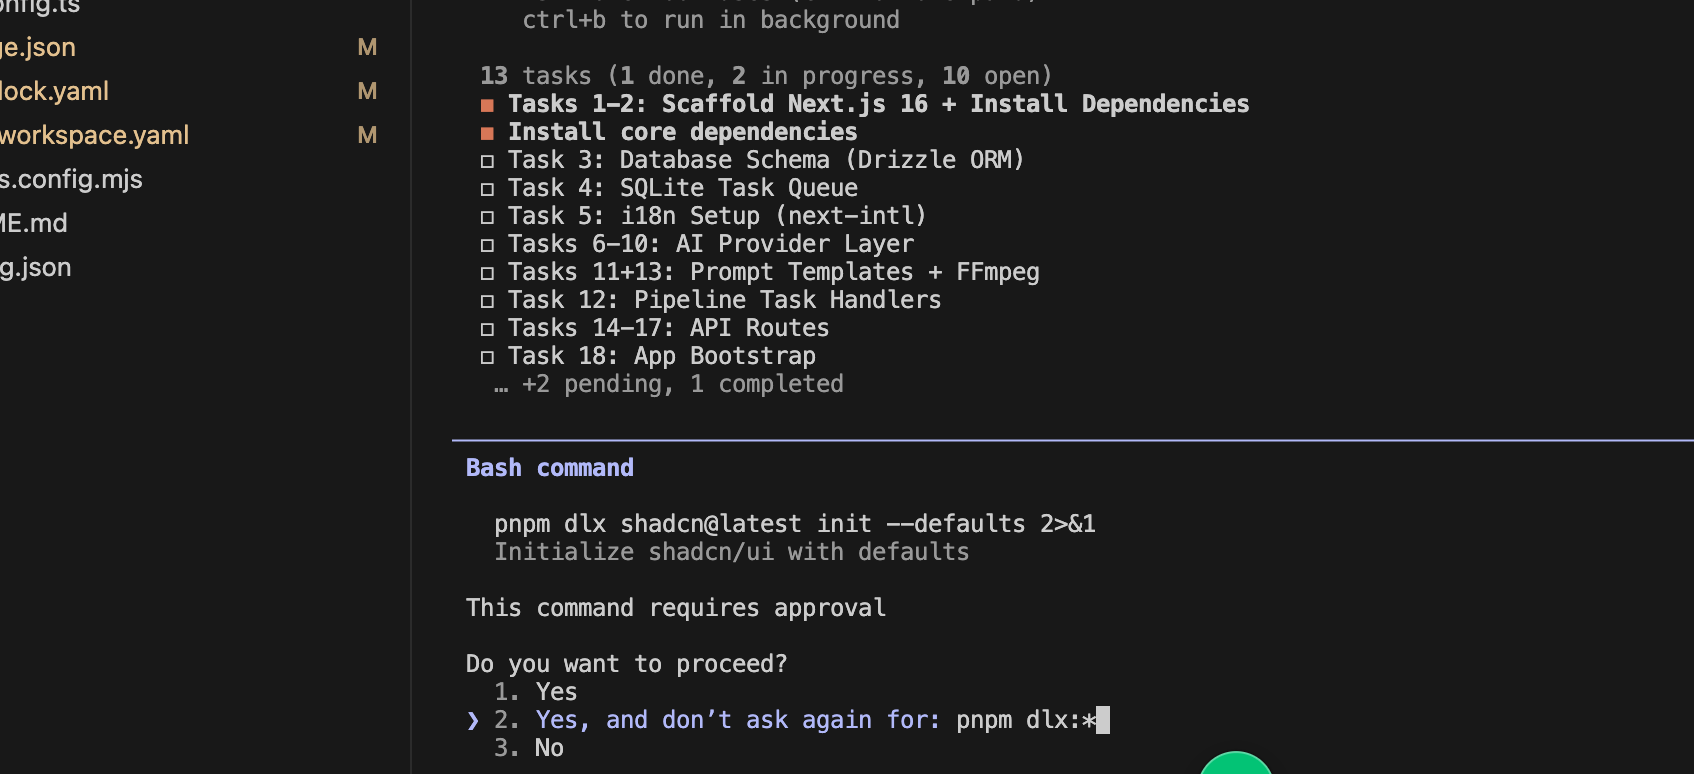Image resolution: width=1694 pixels, height=774 pixels.
Task: Click the M badge next to the .json file
Action: tap(367, 47)
